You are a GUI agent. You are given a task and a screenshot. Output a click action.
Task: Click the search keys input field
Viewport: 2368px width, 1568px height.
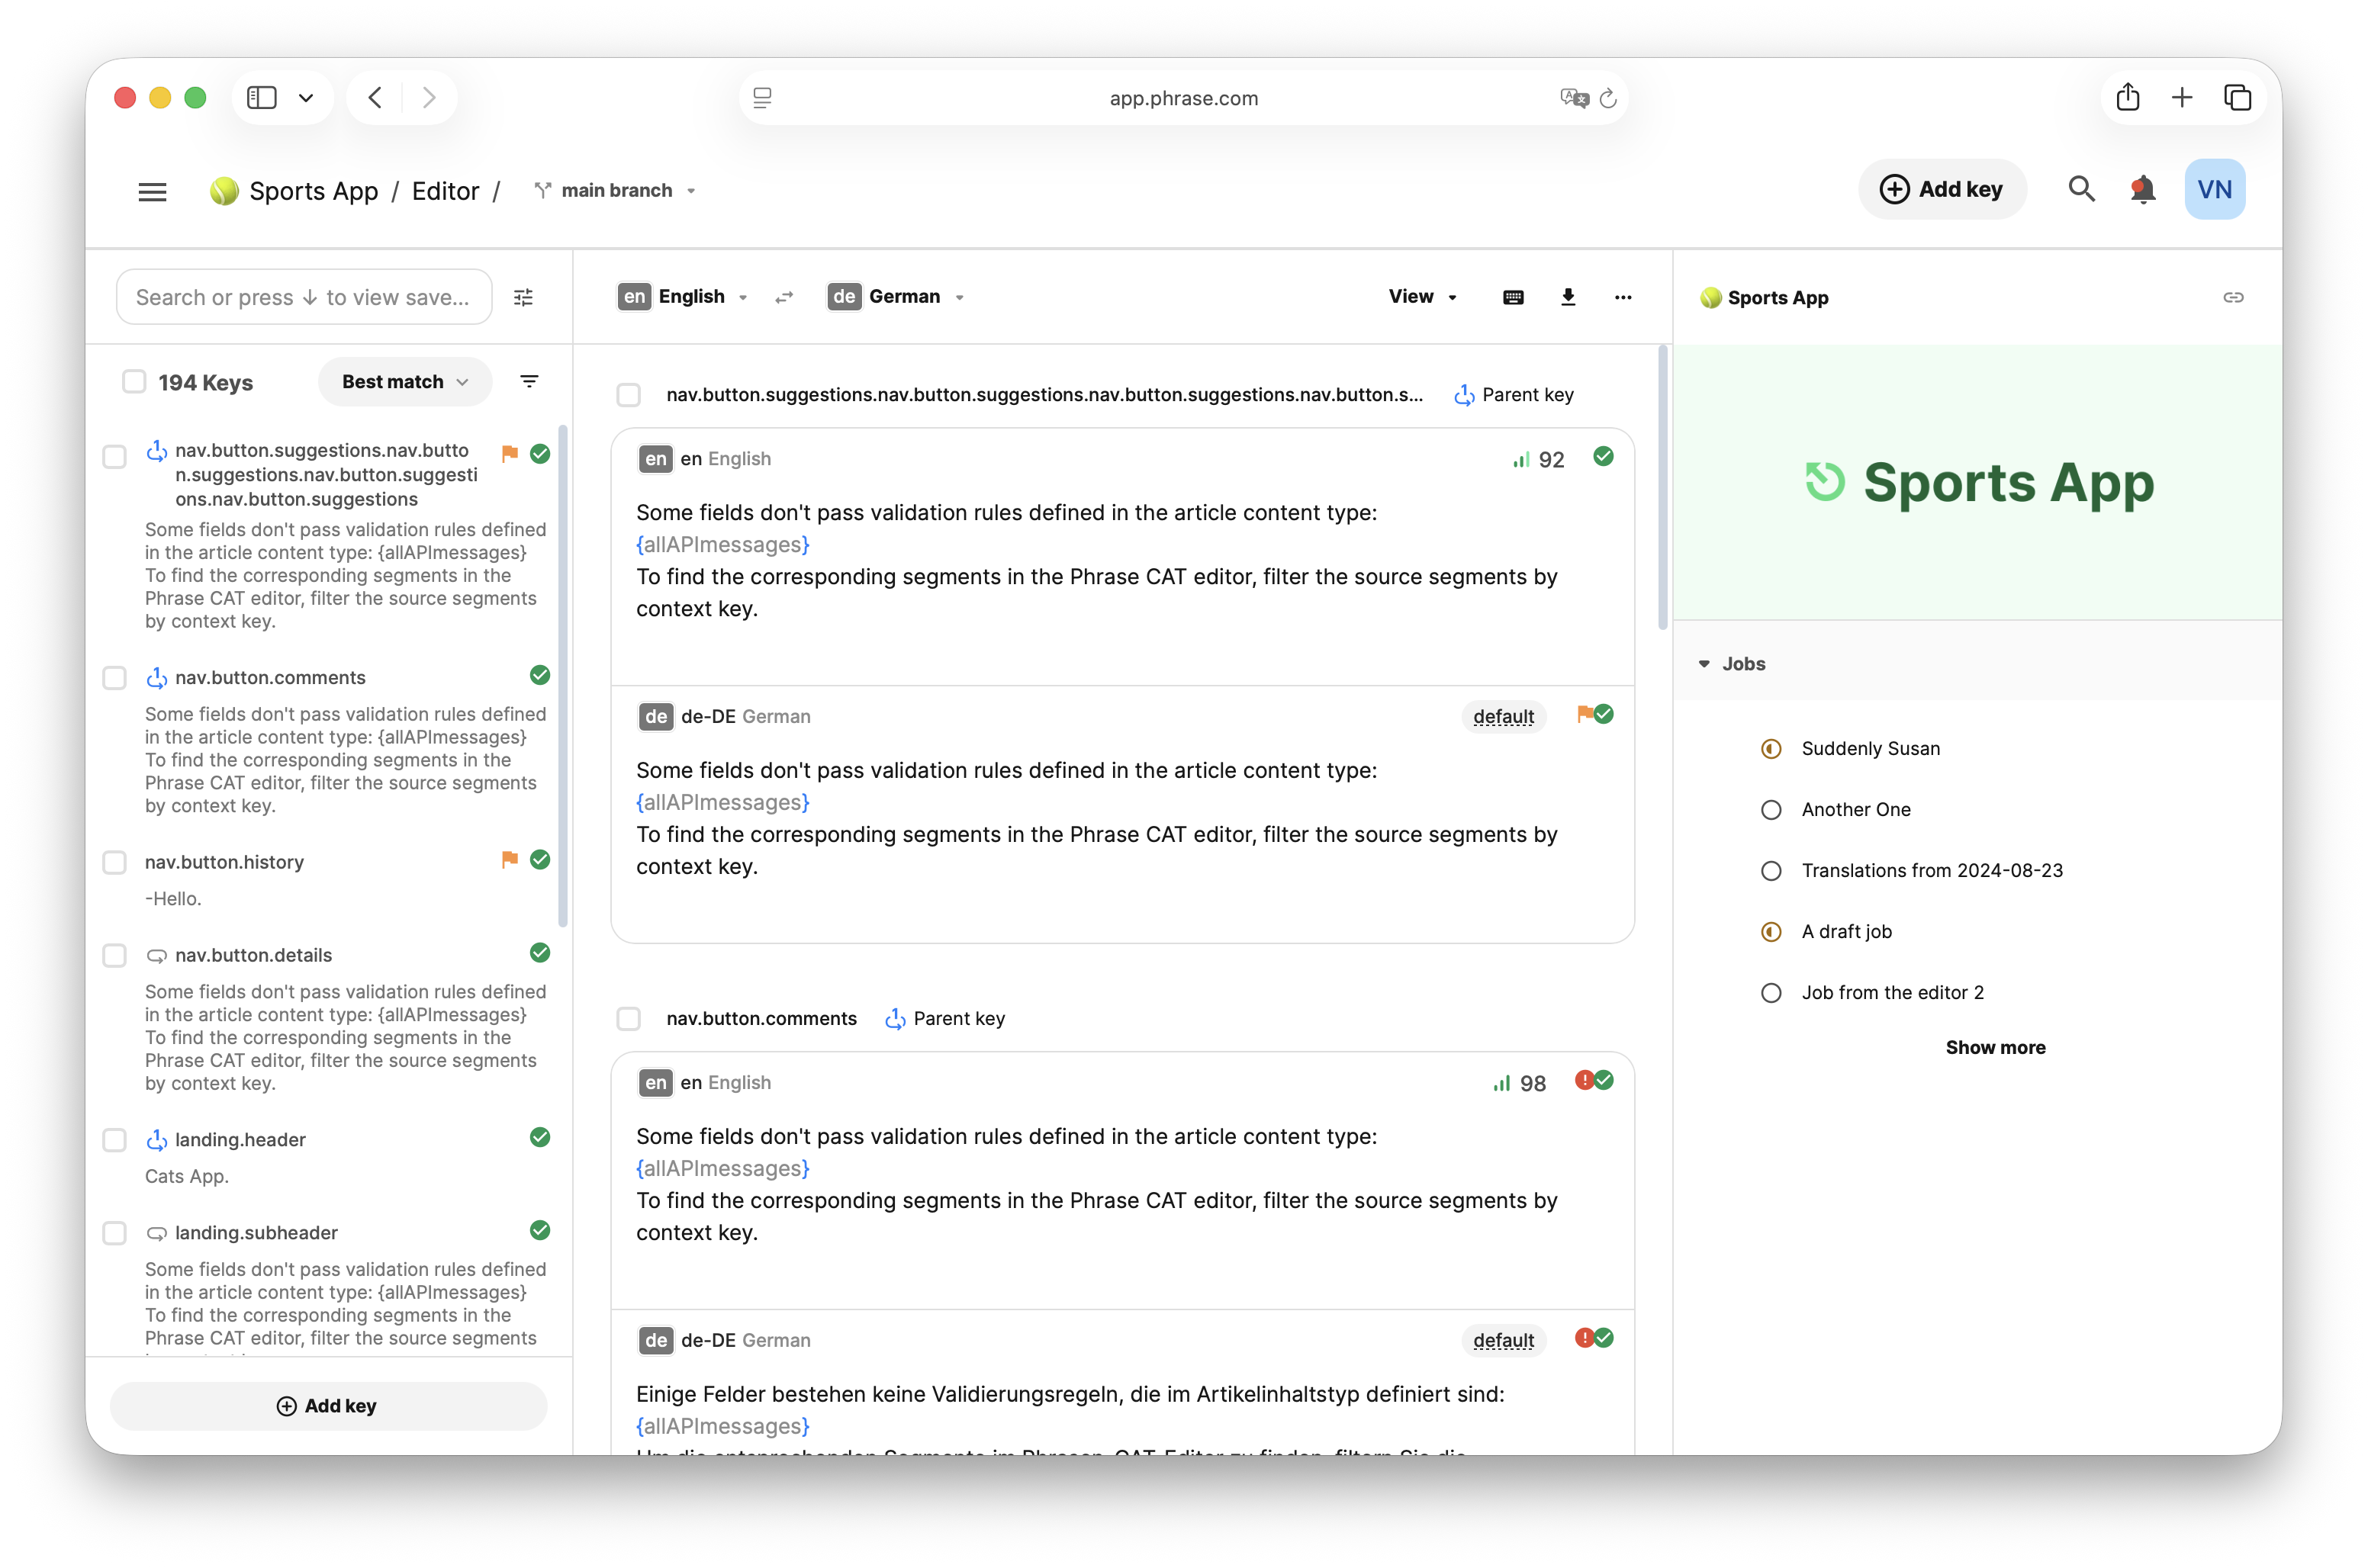pos(304,297)
